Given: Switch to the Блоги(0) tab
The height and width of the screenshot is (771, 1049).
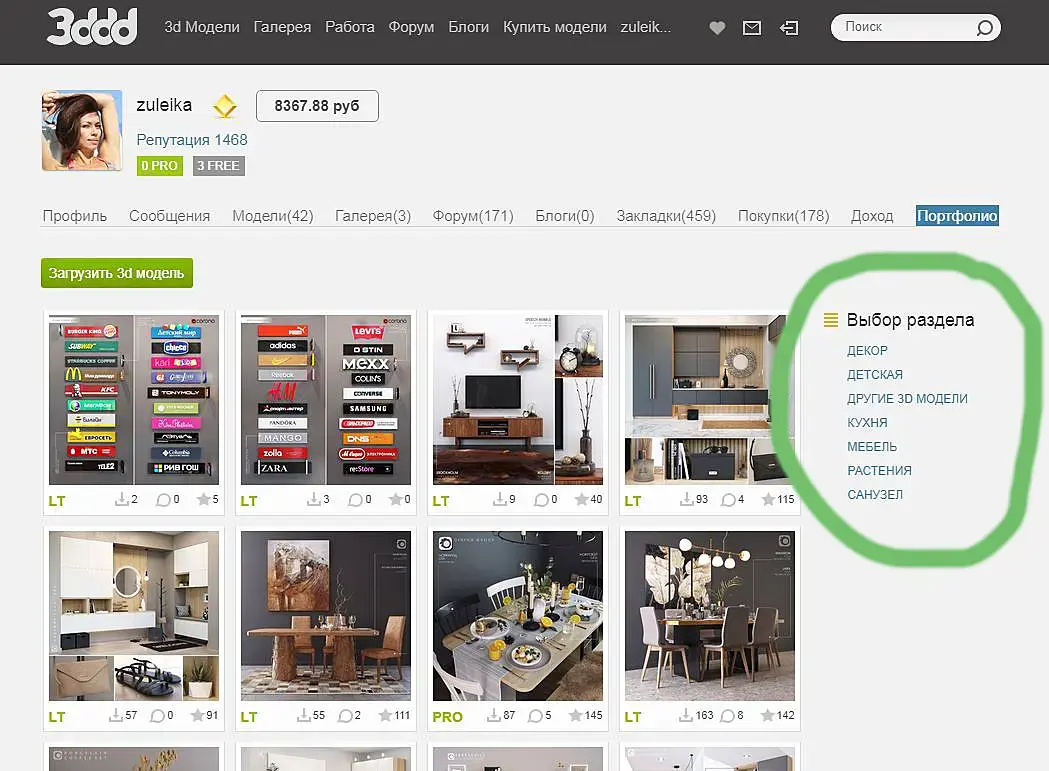Looking at the screenshot, I should (x=565, y=216).
